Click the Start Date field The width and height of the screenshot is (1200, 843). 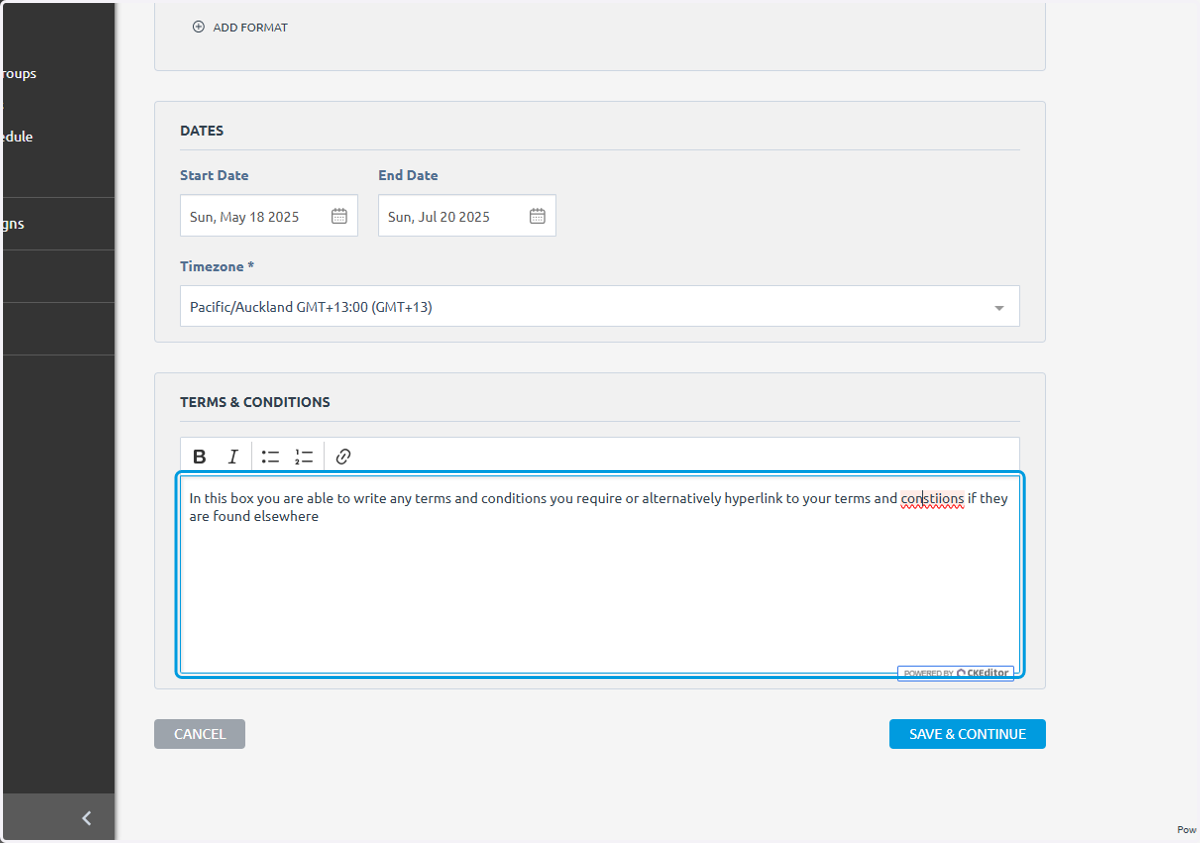tap(269, 216)
